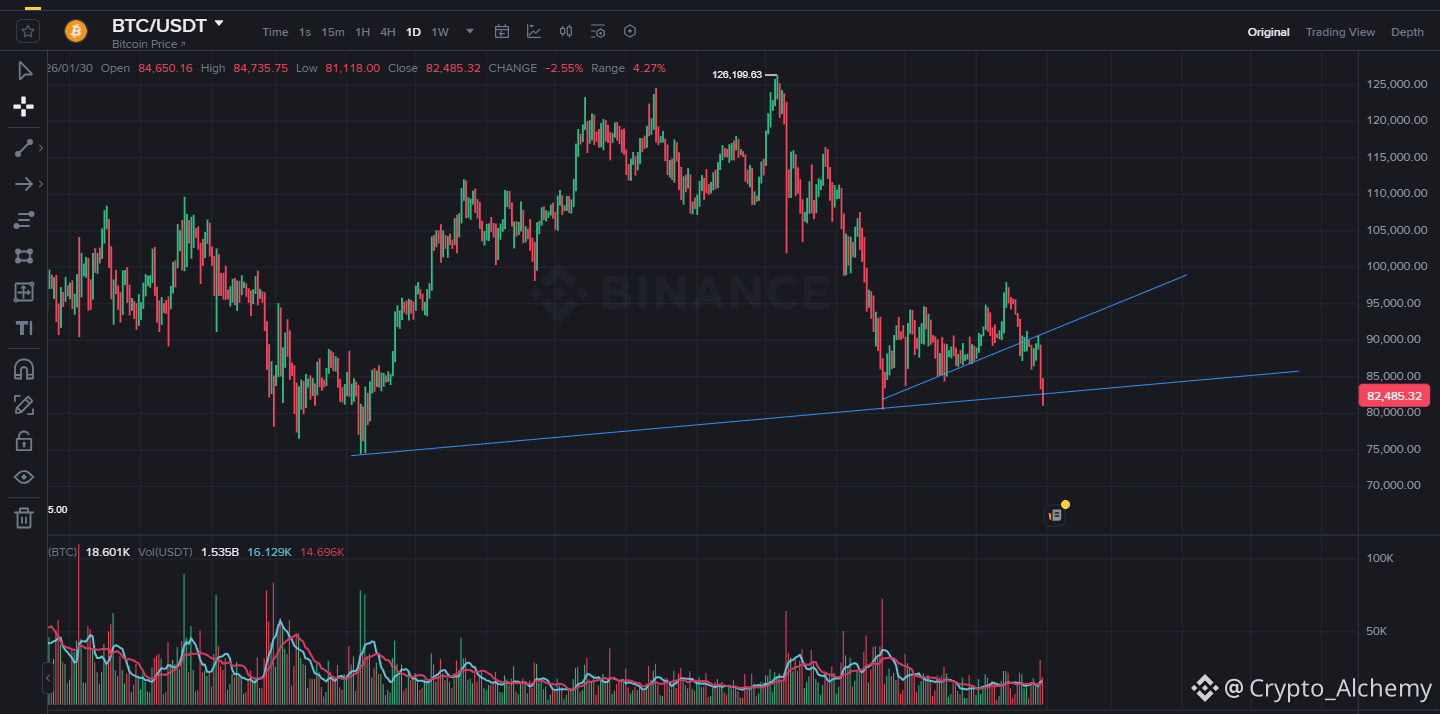Open the BTC/USDT pair selector dropdown

tap(219, 23)
